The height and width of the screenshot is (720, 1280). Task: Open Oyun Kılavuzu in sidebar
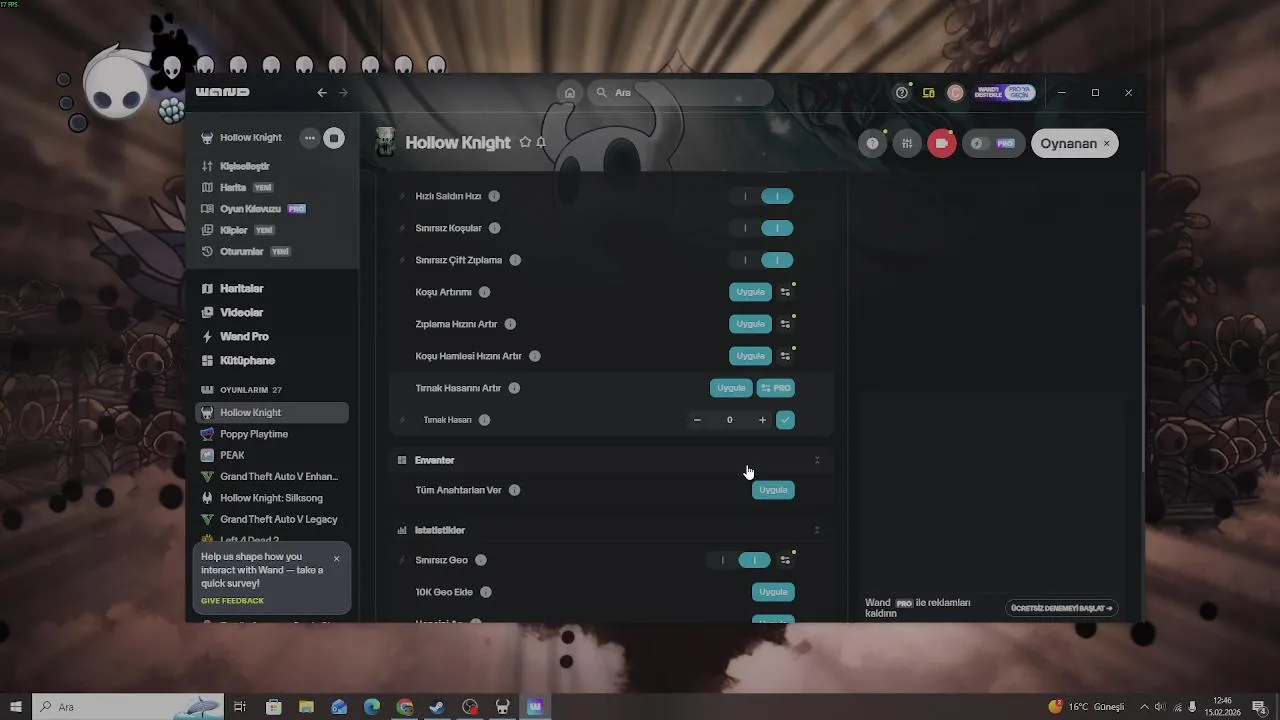249,209
